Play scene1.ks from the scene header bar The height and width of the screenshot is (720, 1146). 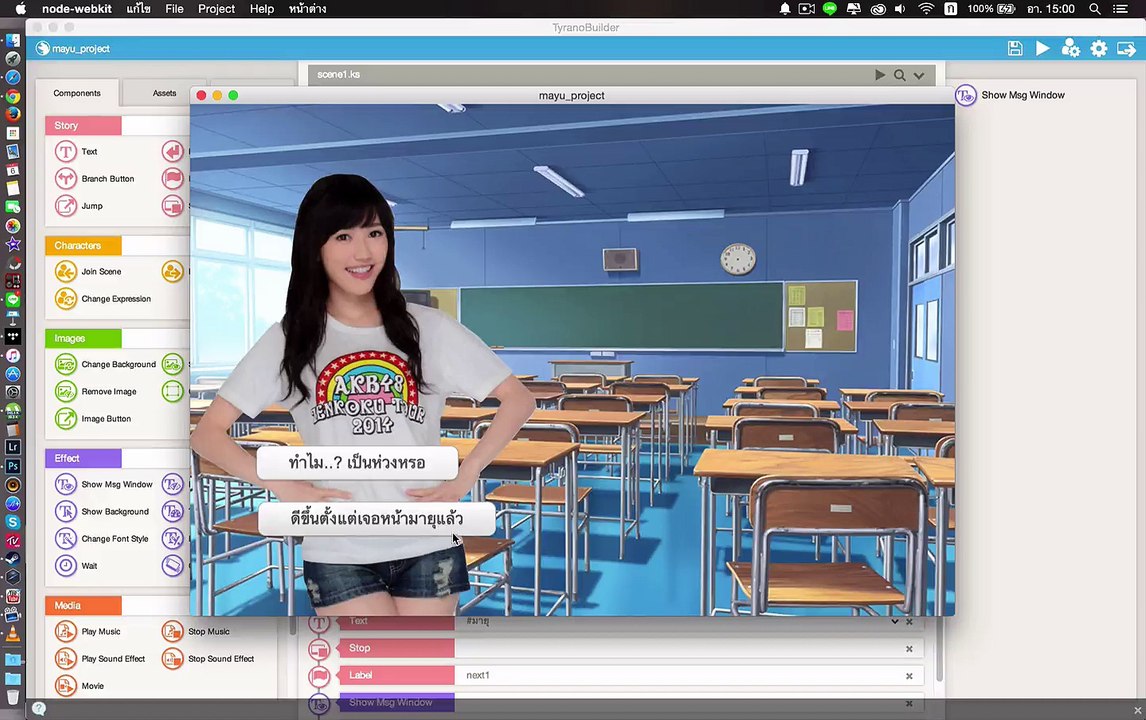click(880, 75)
